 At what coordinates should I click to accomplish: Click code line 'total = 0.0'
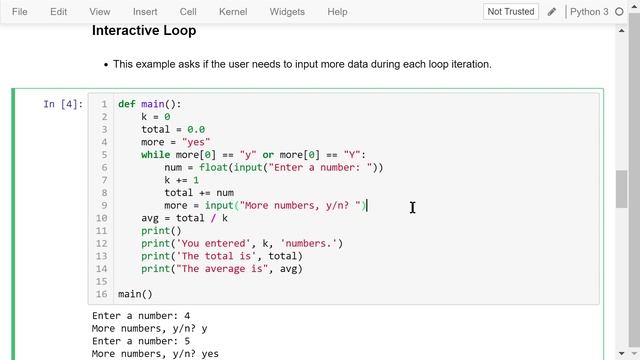(x=173, y=129)
